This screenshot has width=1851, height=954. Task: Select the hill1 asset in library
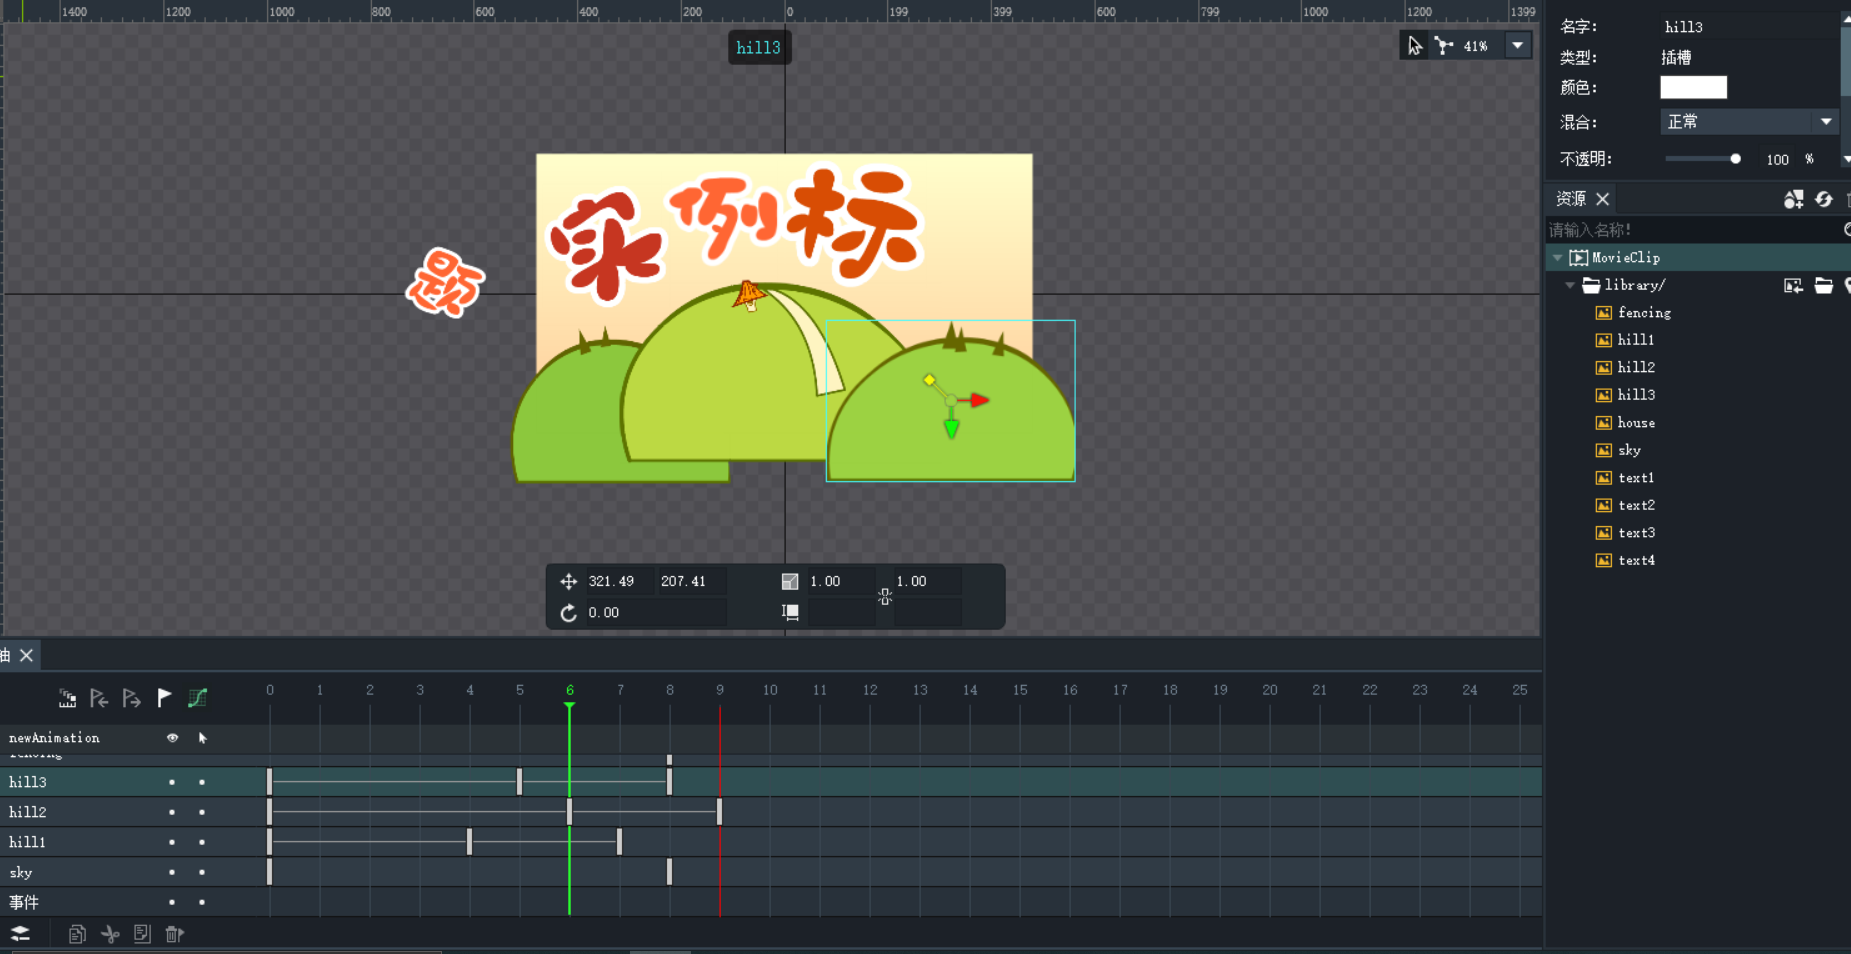point(1636,340)
